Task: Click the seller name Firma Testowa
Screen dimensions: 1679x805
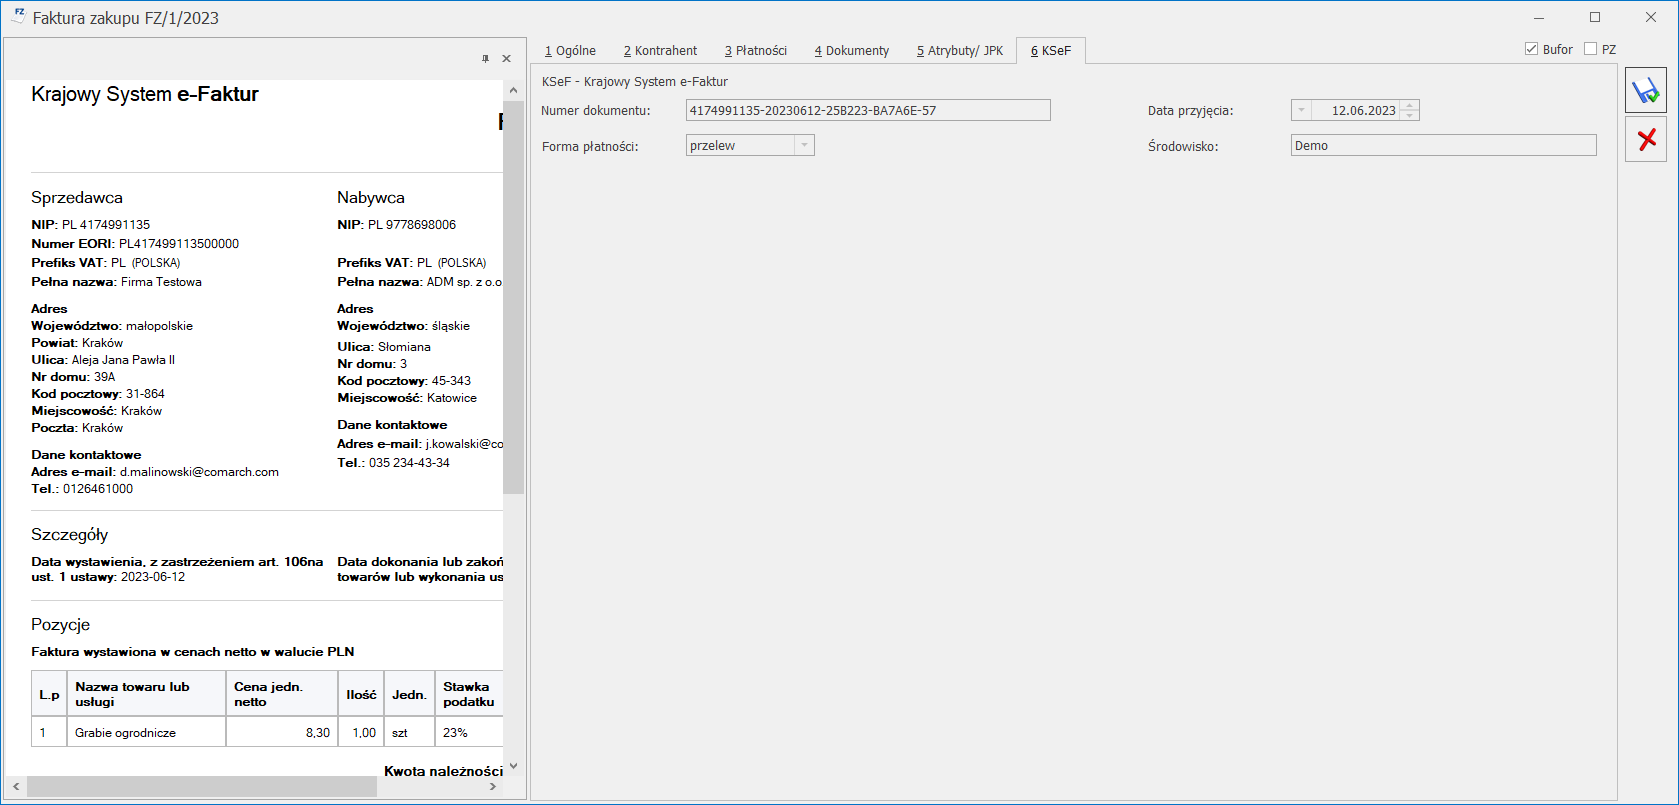Action: (161, 282)
